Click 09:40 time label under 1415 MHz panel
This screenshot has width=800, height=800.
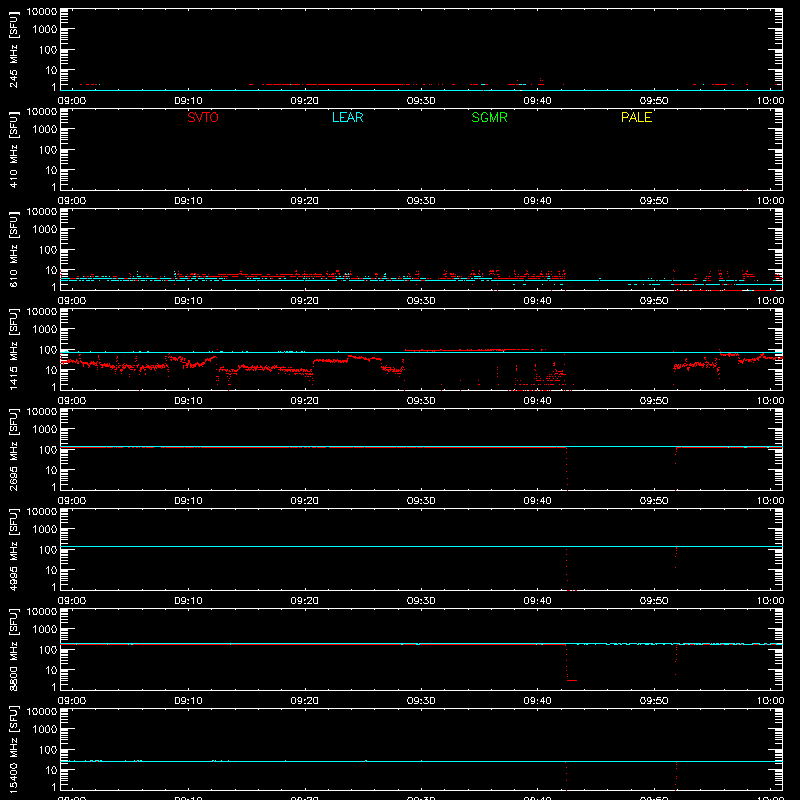537,401
